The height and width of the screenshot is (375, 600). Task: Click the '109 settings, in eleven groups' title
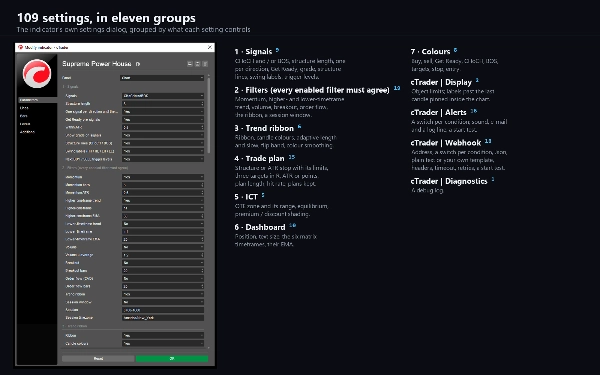(106, 18)
